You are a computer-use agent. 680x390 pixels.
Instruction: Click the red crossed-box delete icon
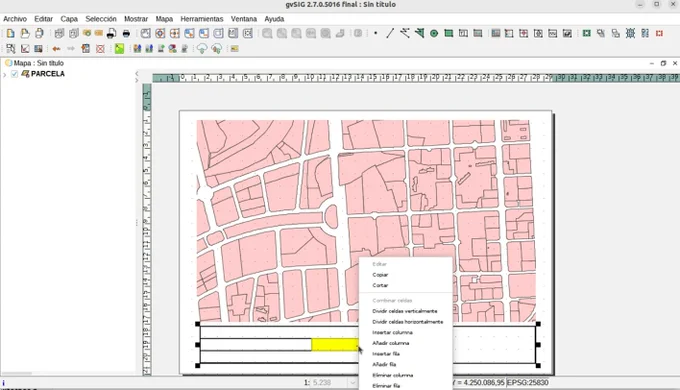[100, 49]
